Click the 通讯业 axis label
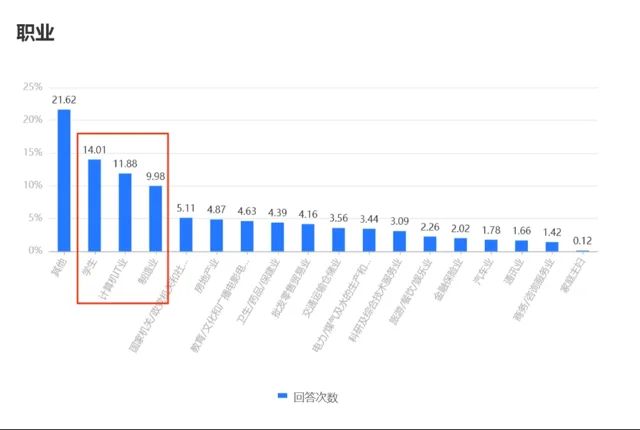The image size is (640, 430). tap(513, 271)
